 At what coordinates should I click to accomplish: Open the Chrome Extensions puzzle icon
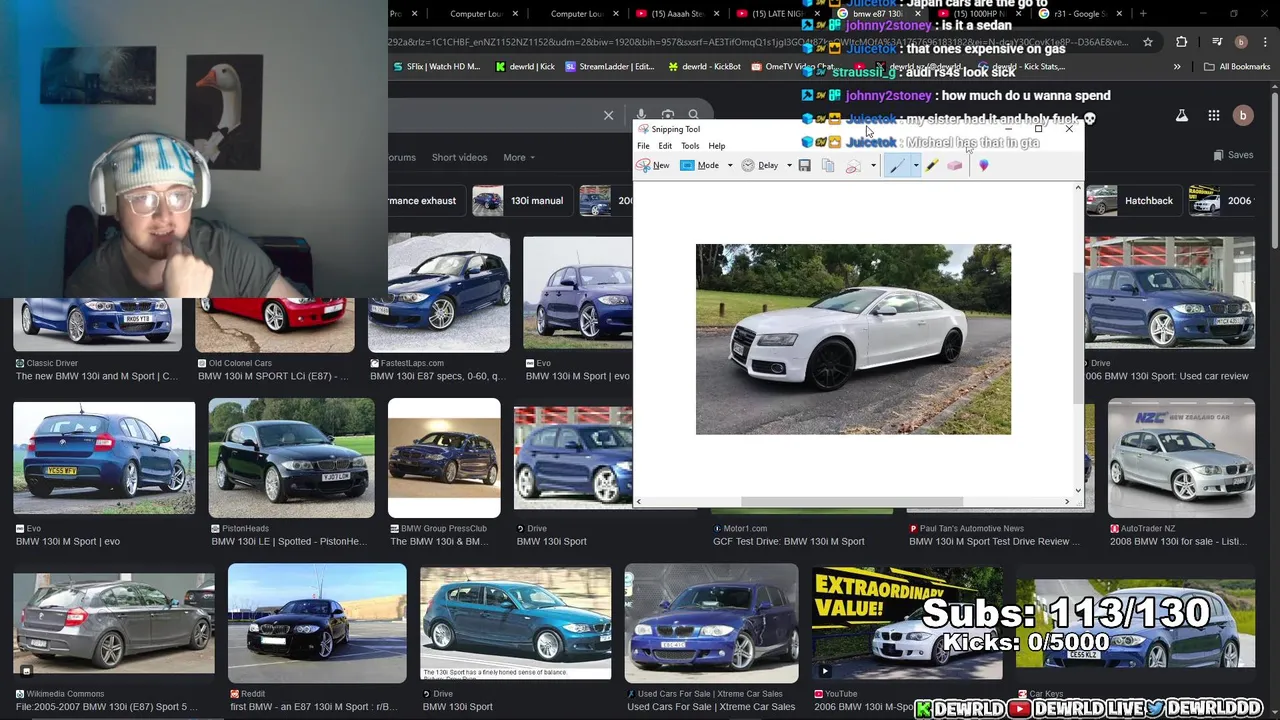[x=1182, y=42]
